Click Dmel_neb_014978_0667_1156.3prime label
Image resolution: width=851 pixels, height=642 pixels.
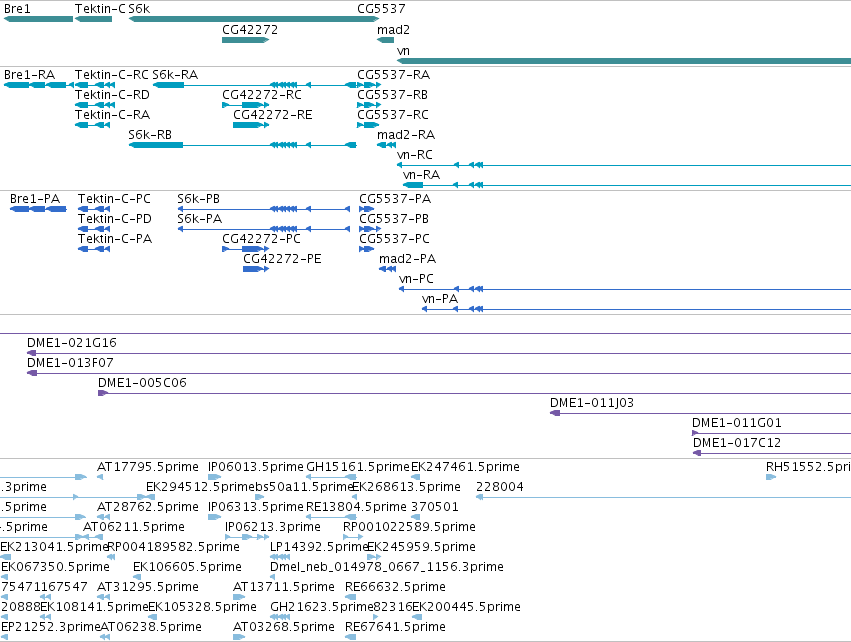(x=386, y=568)
